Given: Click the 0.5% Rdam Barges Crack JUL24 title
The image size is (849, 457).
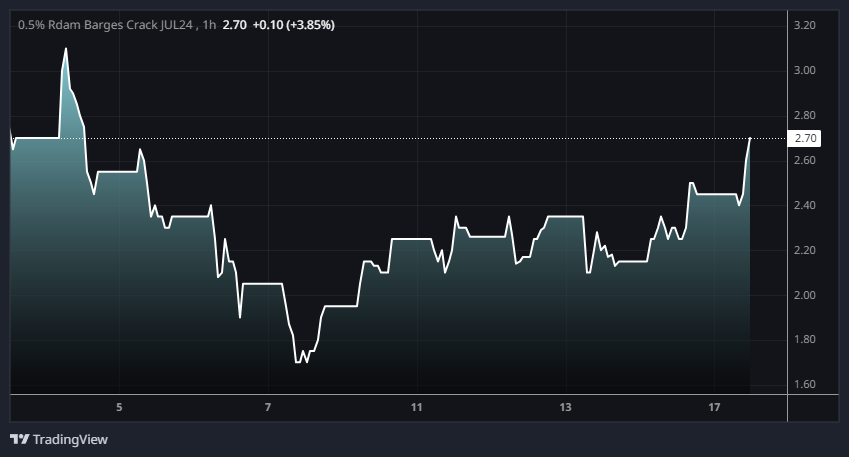Looking at the screenshot, I should tap(104, 24).
